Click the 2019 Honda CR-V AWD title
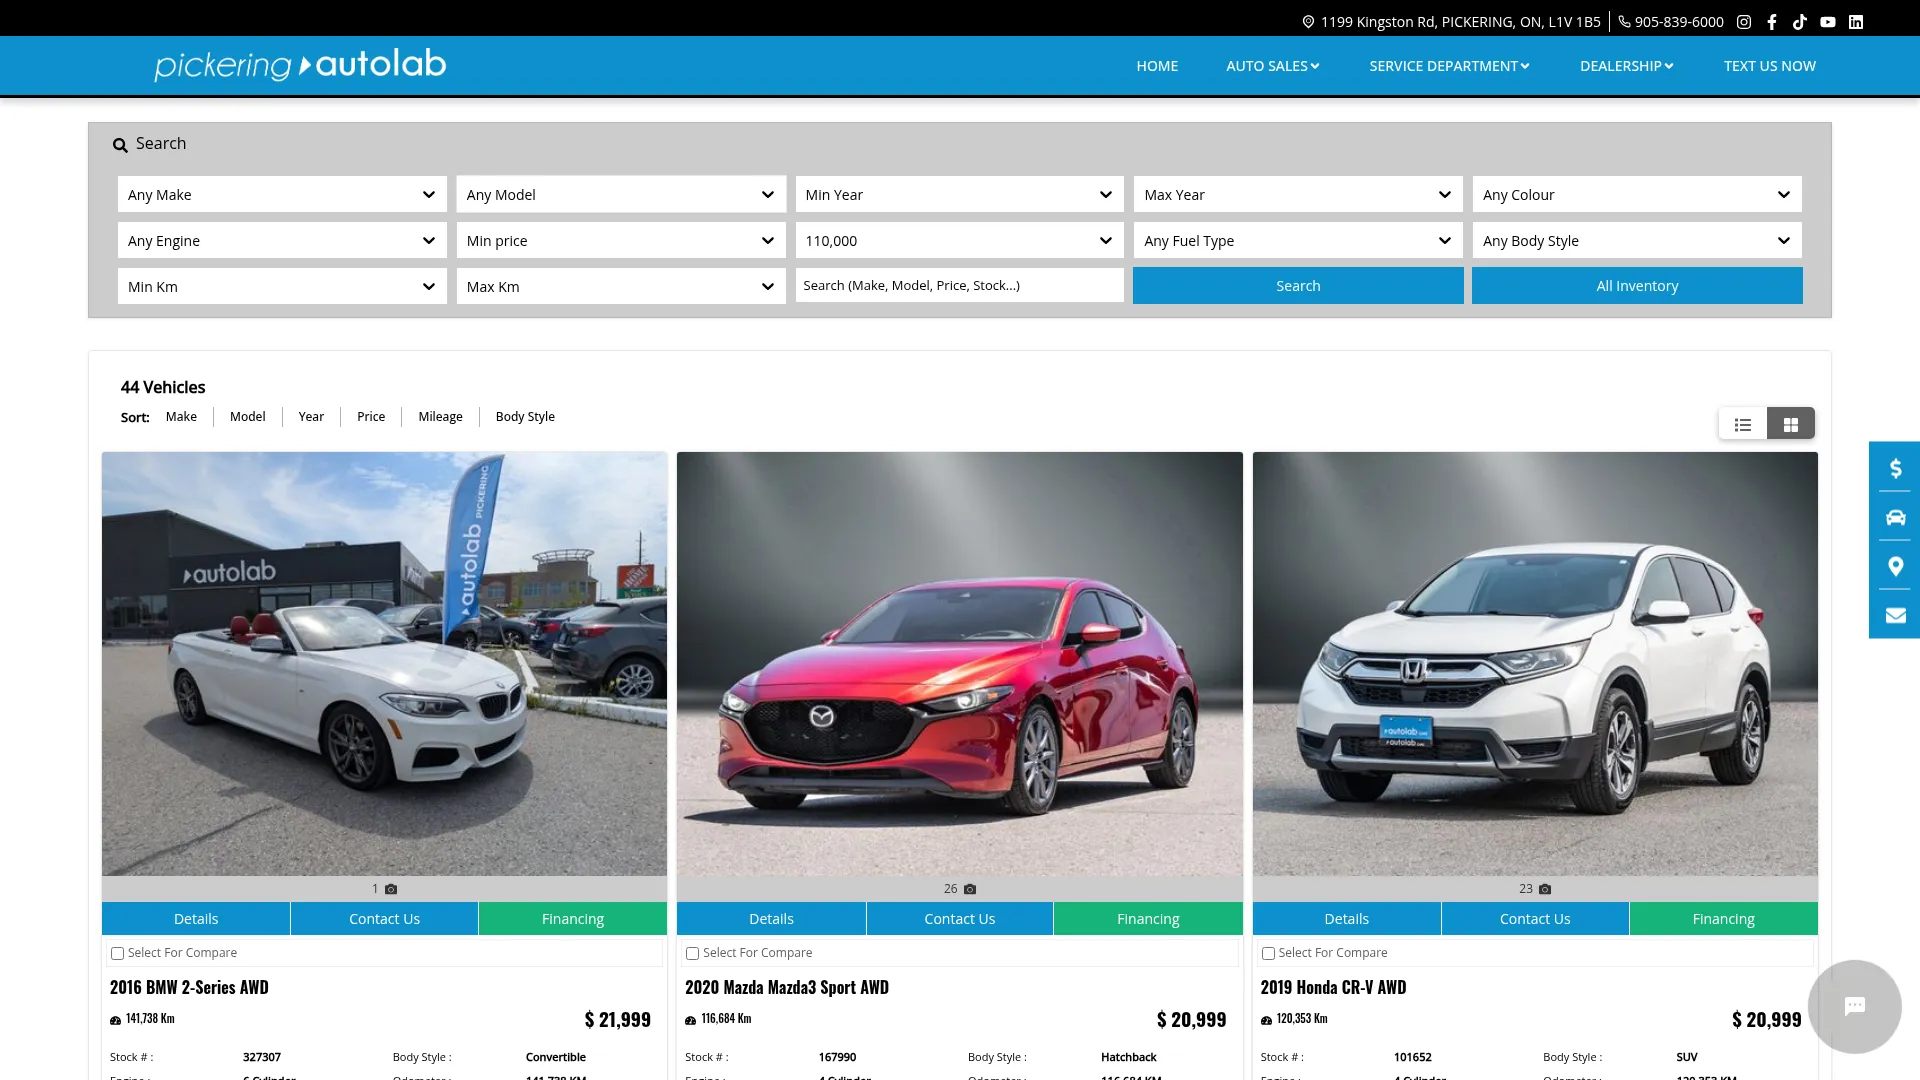Image resolution: width=1920 pixels, height=1080 pixels. click(1333, 988)
